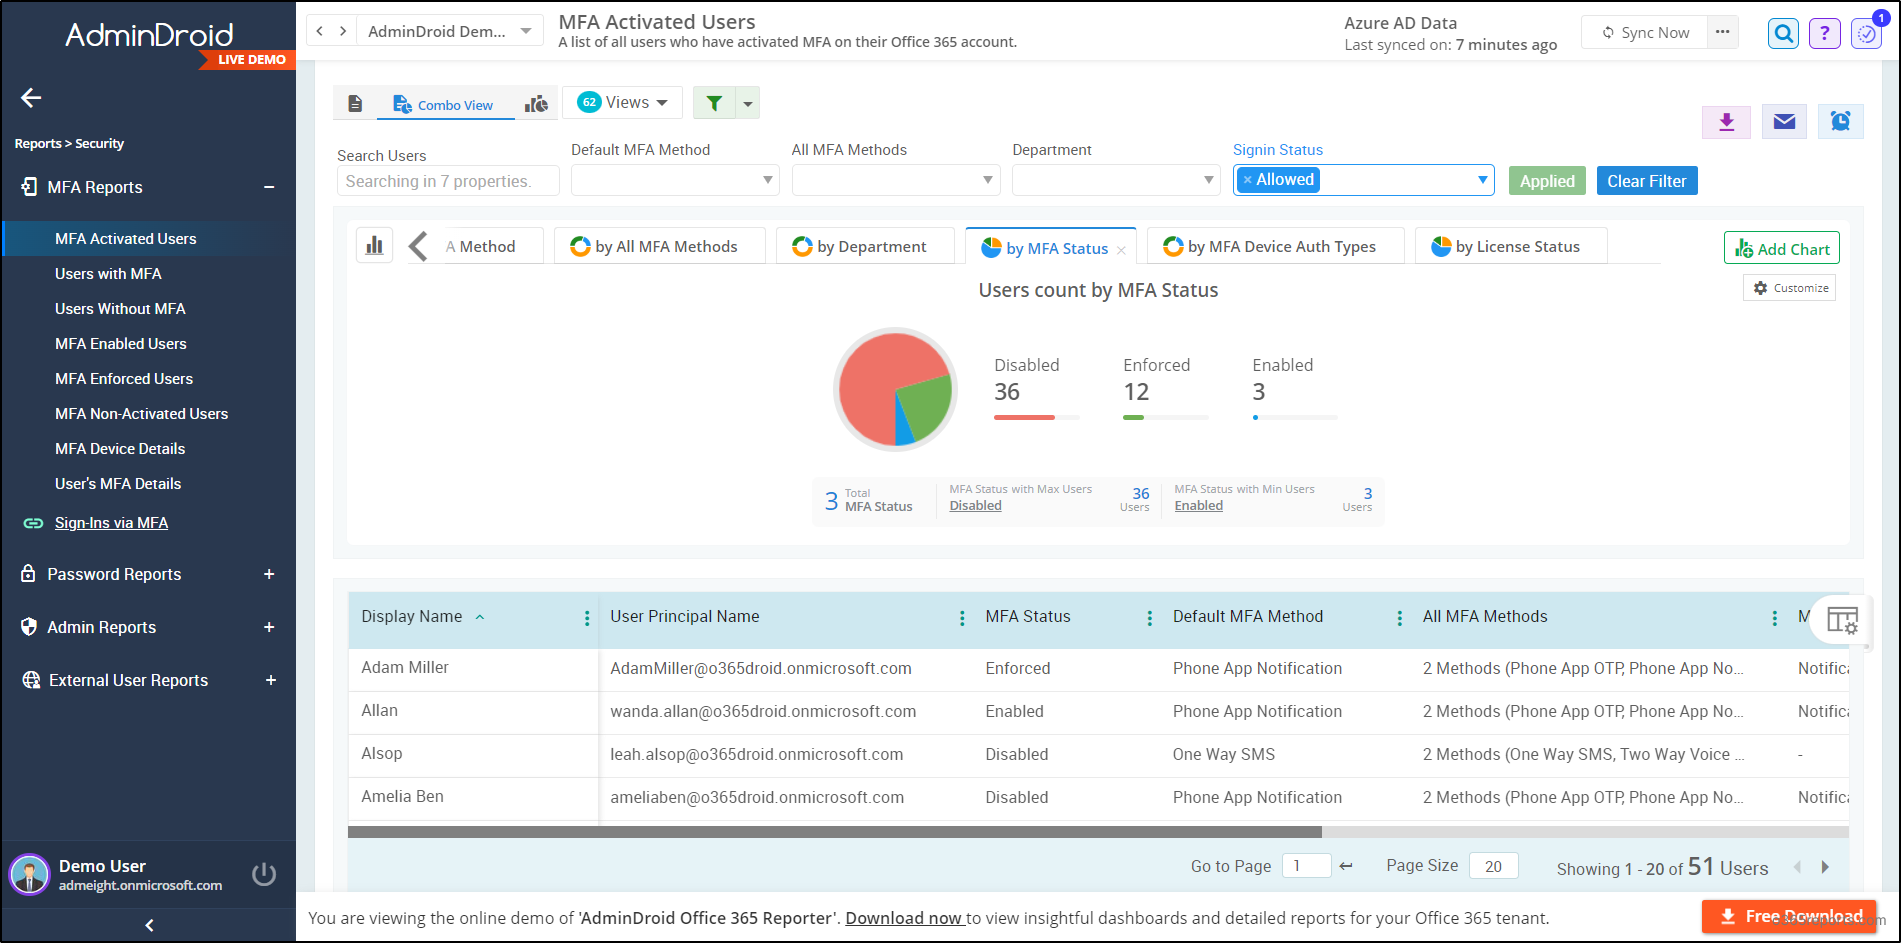Click the Add Chart button

(x=1782, y=248)
